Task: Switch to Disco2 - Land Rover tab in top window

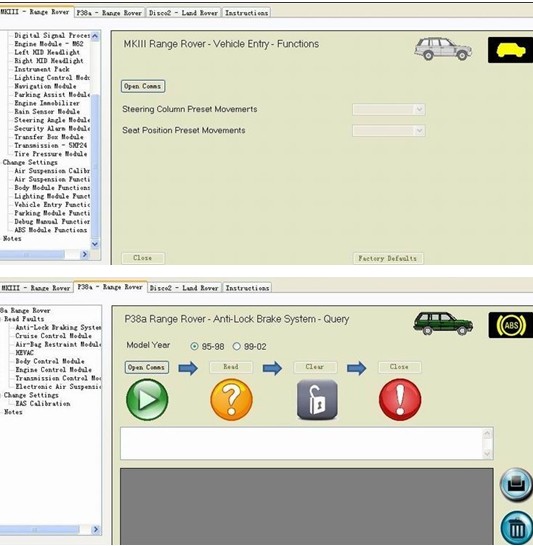Action: 183,13
